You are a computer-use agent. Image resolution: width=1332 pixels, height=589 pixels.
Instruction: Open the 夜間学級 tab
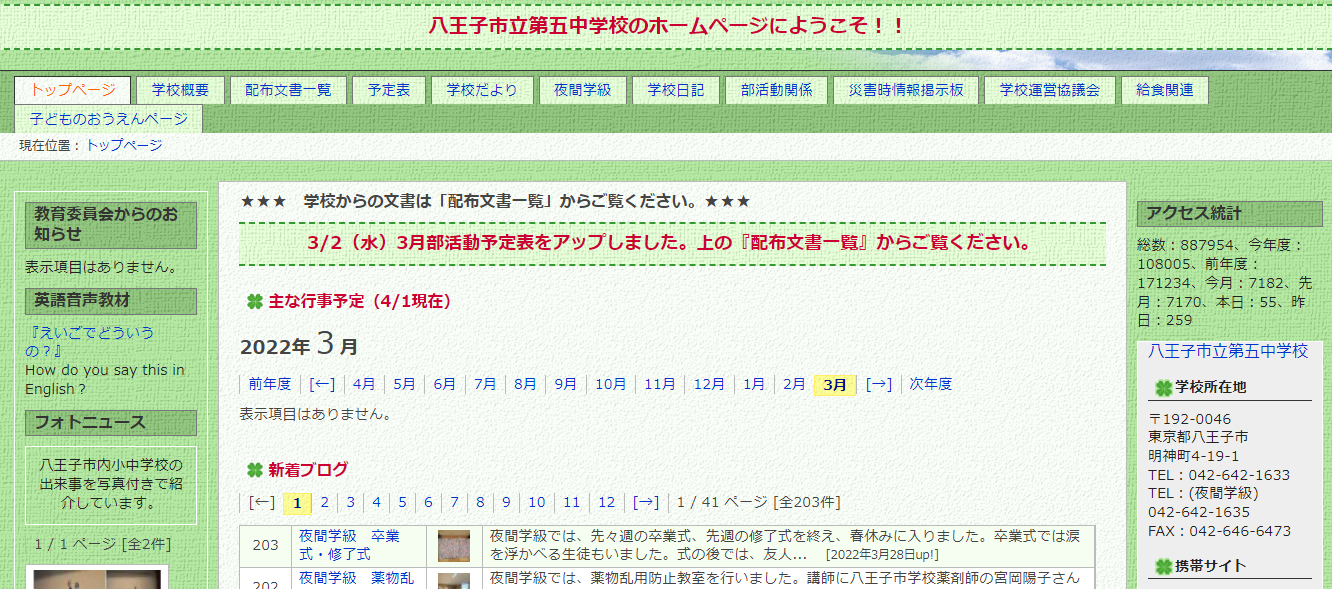[x=583, y=89]
